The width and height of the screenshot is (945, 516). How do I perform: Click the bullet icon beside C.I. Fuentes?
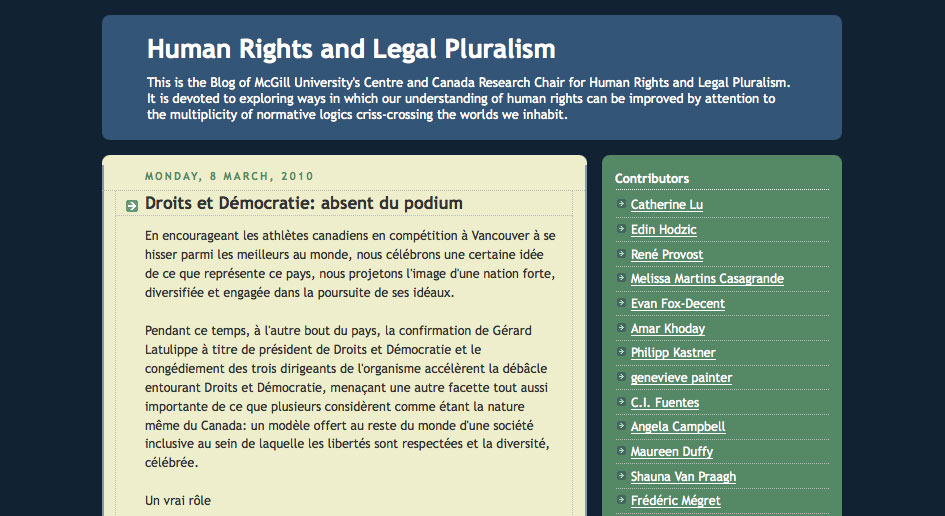click(621, 401)
